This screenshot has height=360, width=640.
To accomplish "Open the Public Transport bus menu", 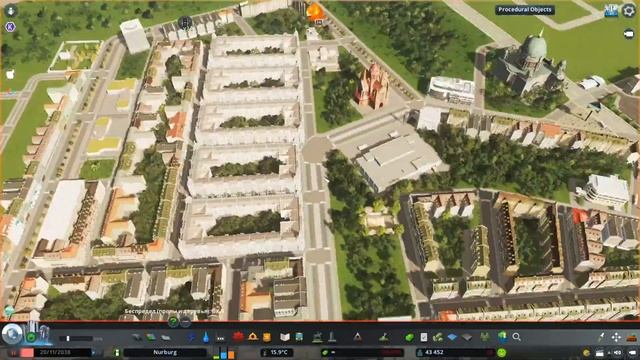I will 299,337.
